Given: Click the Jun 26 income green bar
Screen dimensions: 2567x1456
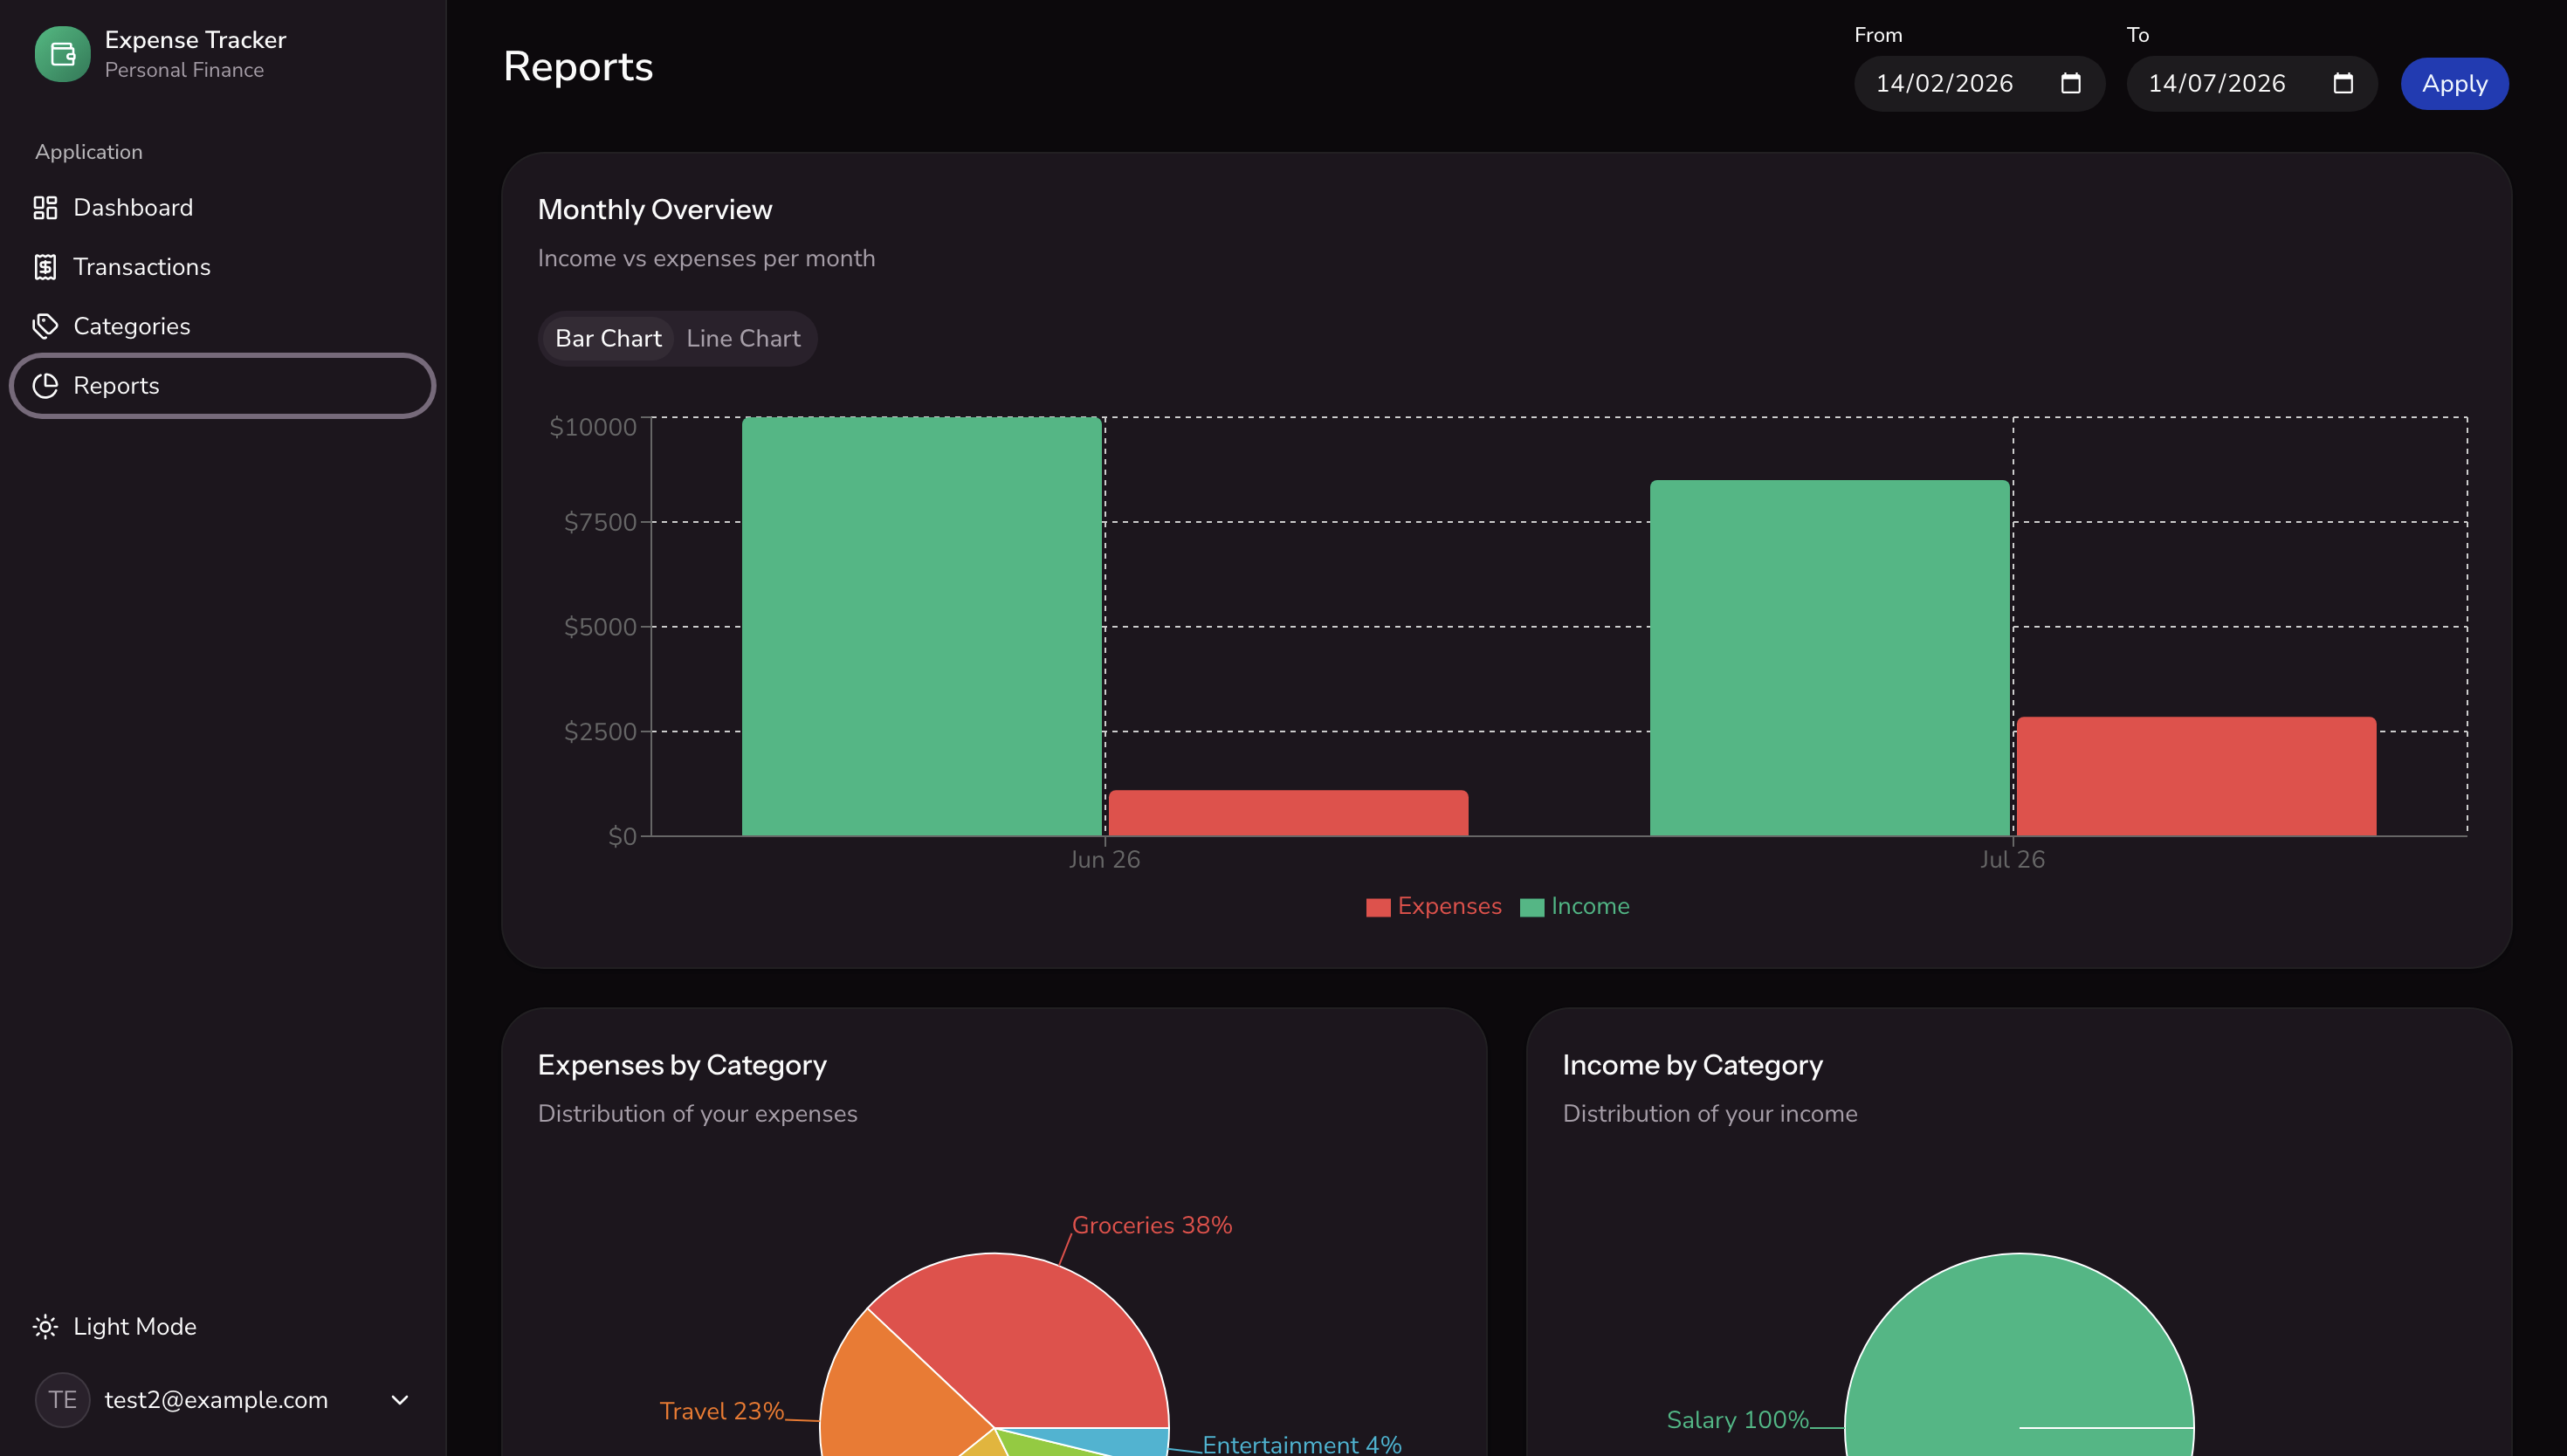Looking at the screenshot, I should pyautogui.click(x=921, y=627).
